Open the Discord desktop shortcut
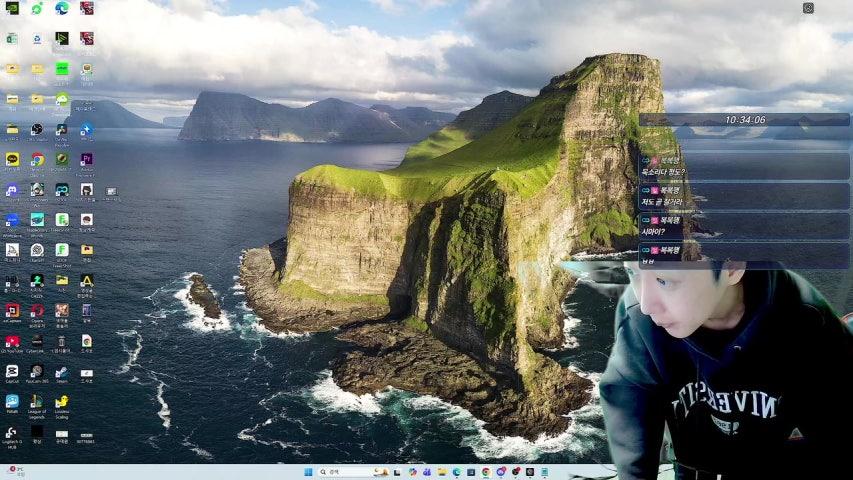The height and width of the screenshot is (480, 853). pyautogui.click(x=12, y=189)
